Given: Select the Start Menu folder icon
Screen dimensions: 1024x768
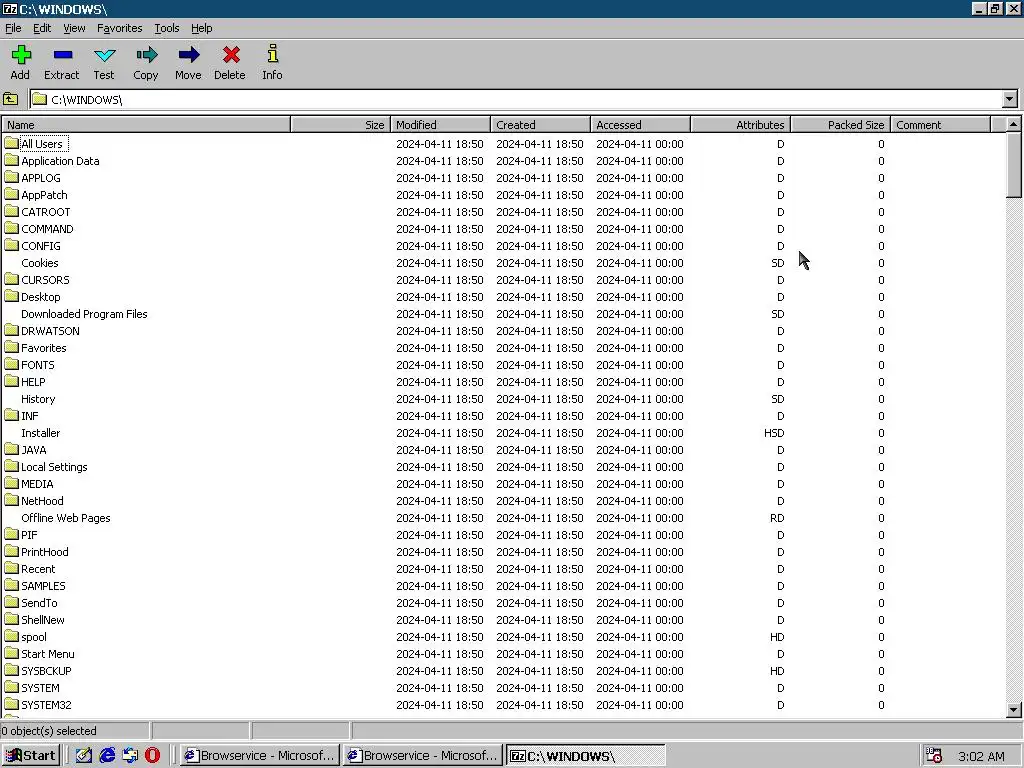Looking at the screenshot, I should [11, 654].
